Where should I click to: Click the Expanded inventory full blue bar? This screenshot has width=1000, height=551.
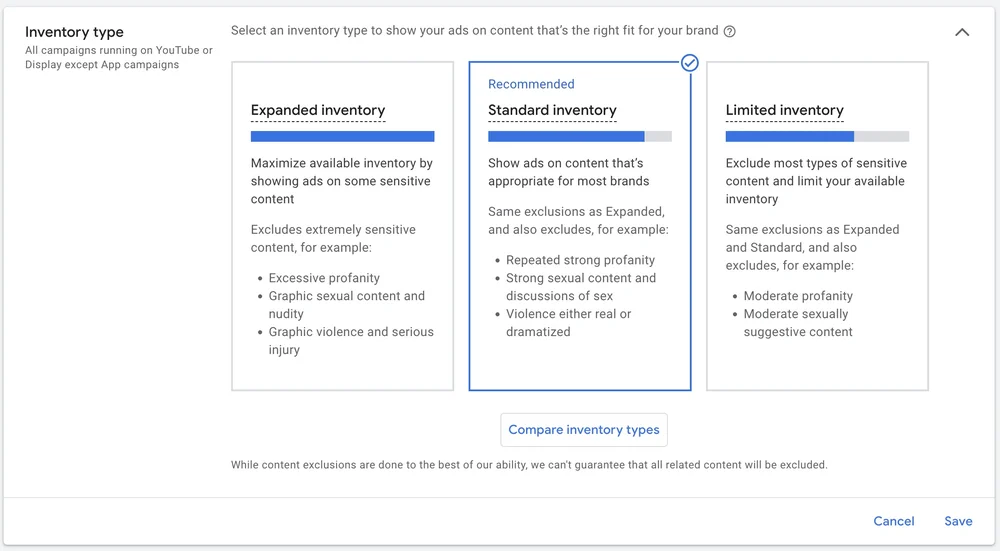(x=342, y=137)
